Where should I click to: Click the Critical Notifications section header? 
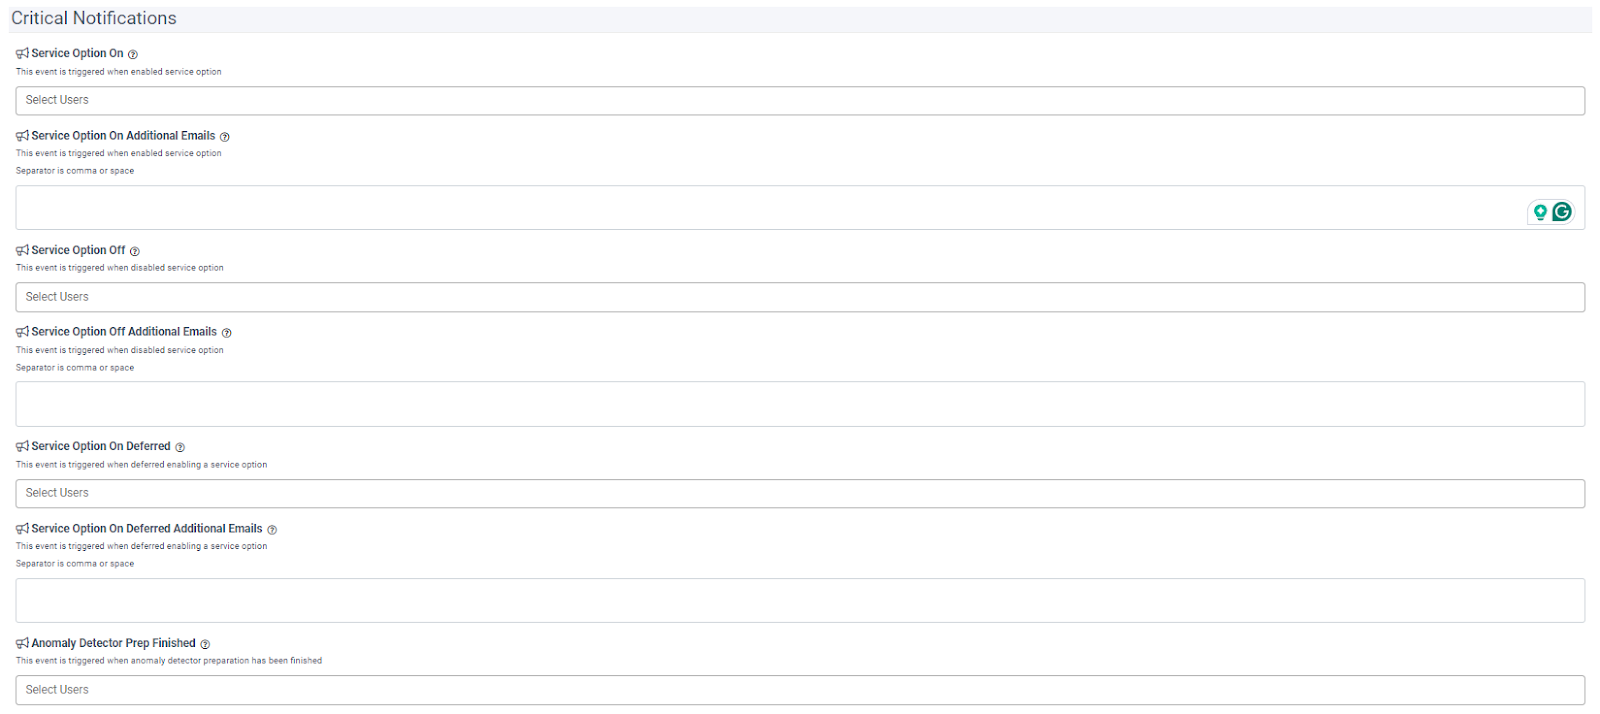click(94, 19)
